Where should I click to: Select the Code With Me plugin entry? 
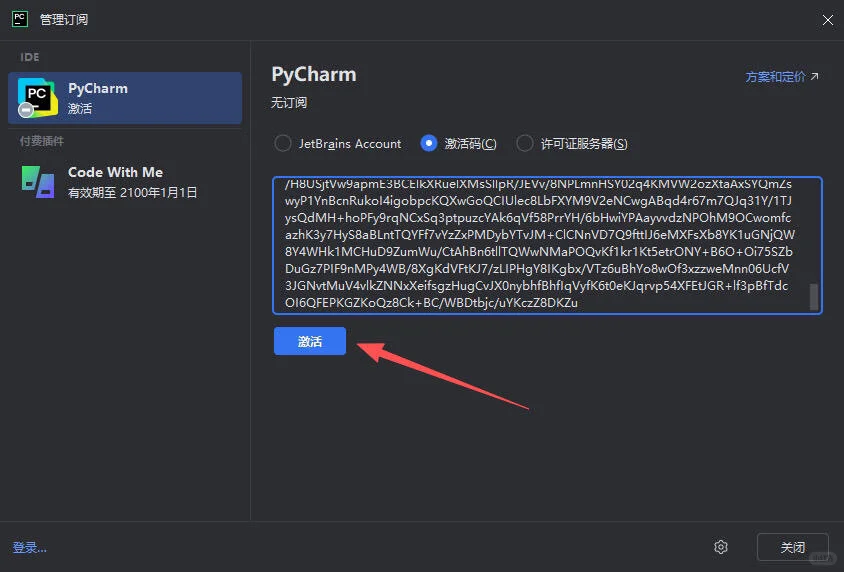tap(125, 182)
